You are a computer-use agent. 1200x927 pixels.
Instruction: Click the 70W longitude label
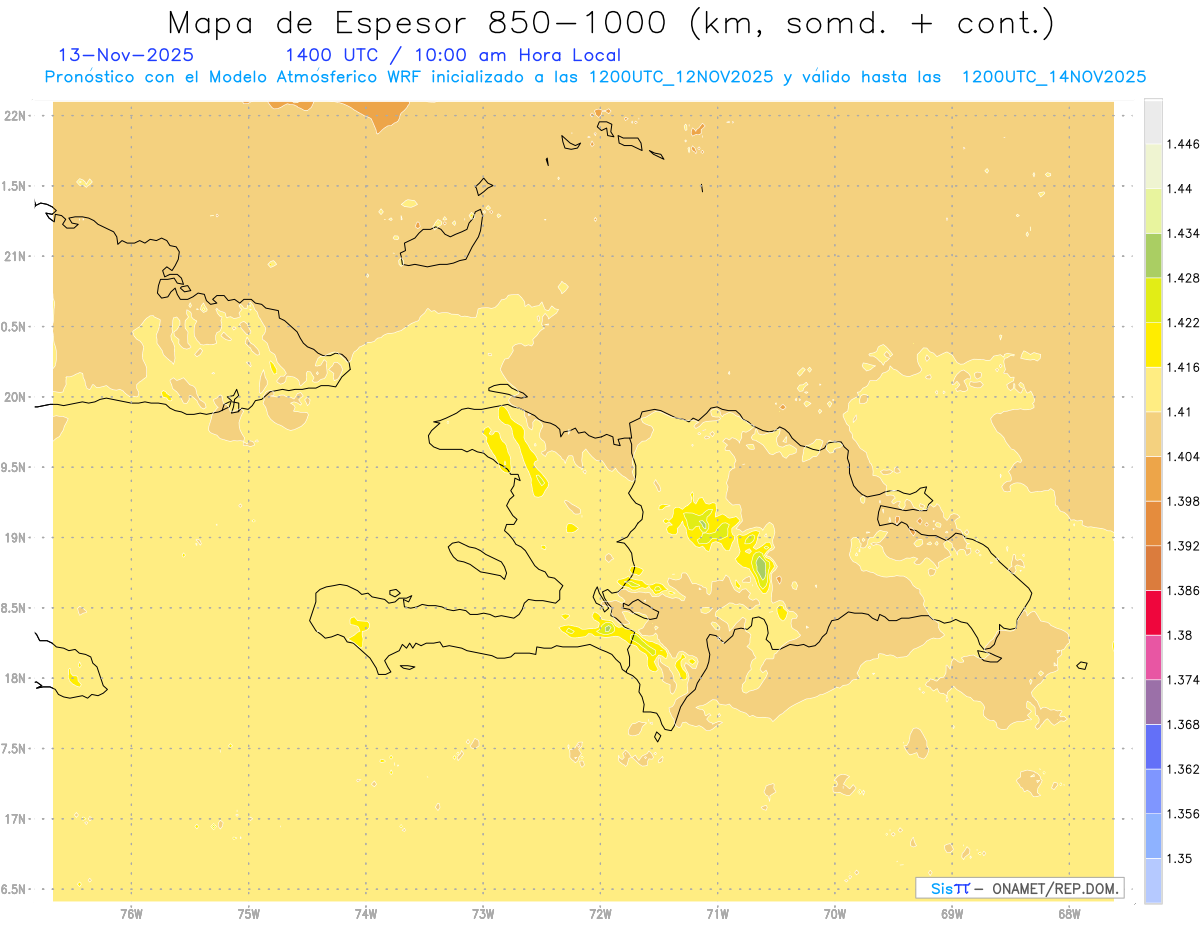coord(835,914)
